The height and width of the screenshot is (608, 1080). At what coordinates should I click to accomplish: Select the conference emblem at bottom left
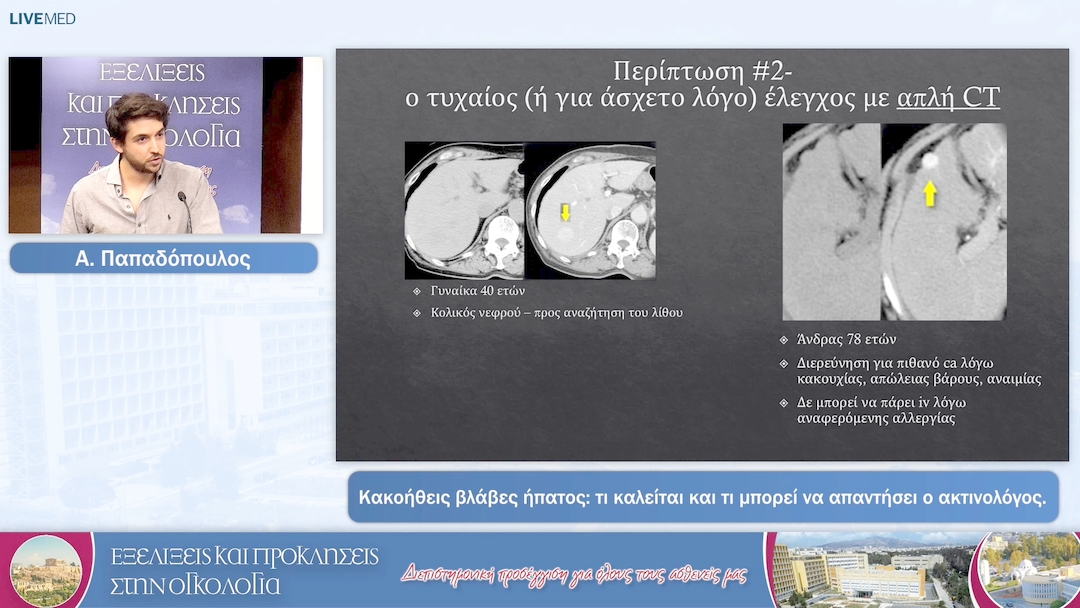coord(47,573)
